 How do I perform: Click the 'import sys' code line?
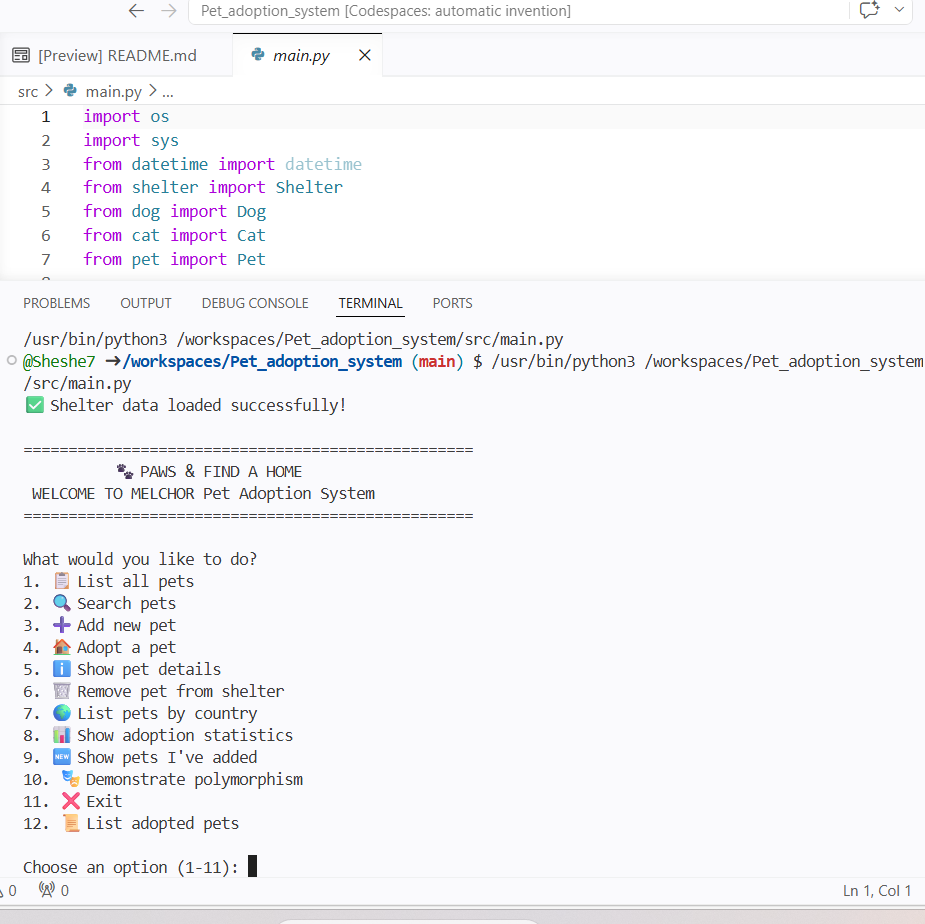click(131, 141)
